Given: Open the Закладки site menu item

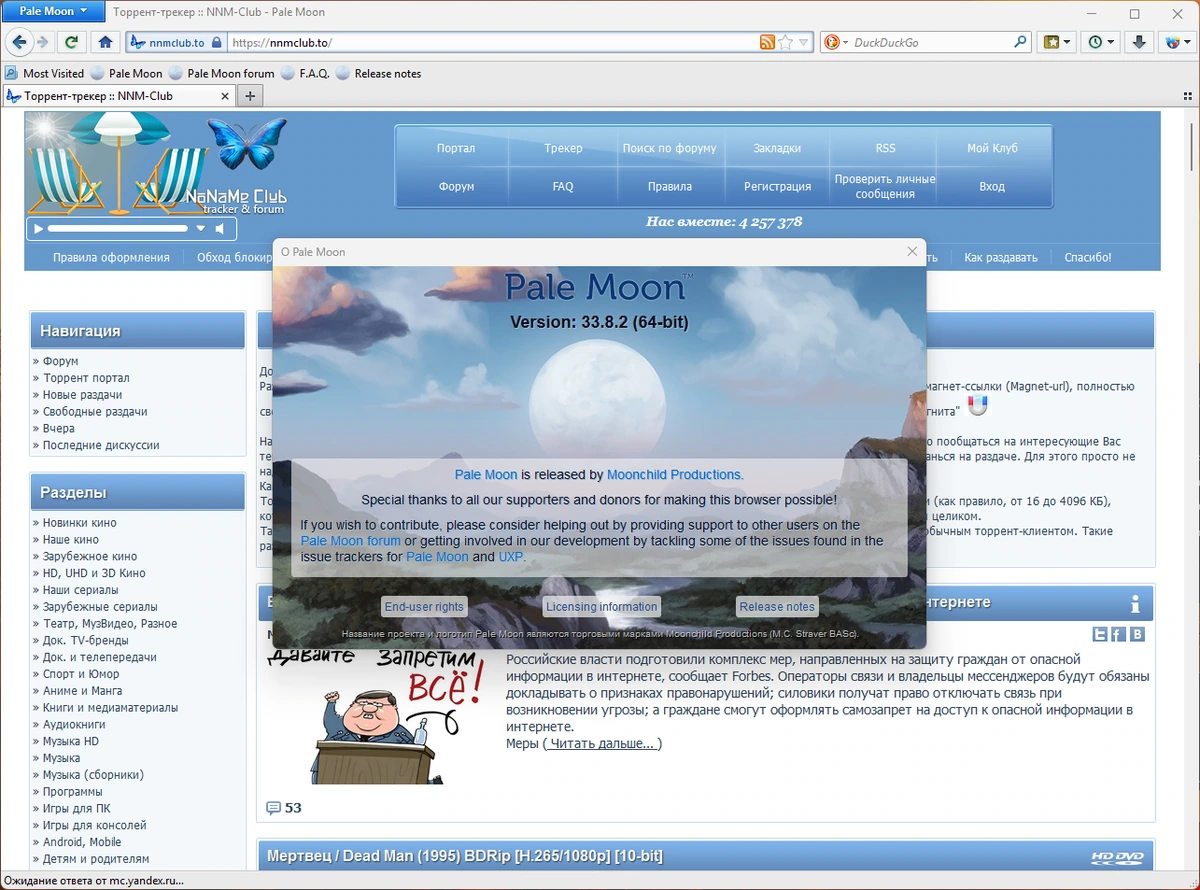Looking at the screenshot, I should (x=777, y=148).
